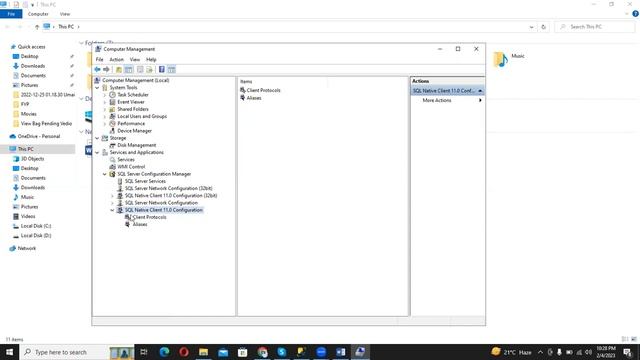Select Aliases in the tree pane

click(140, 224)
